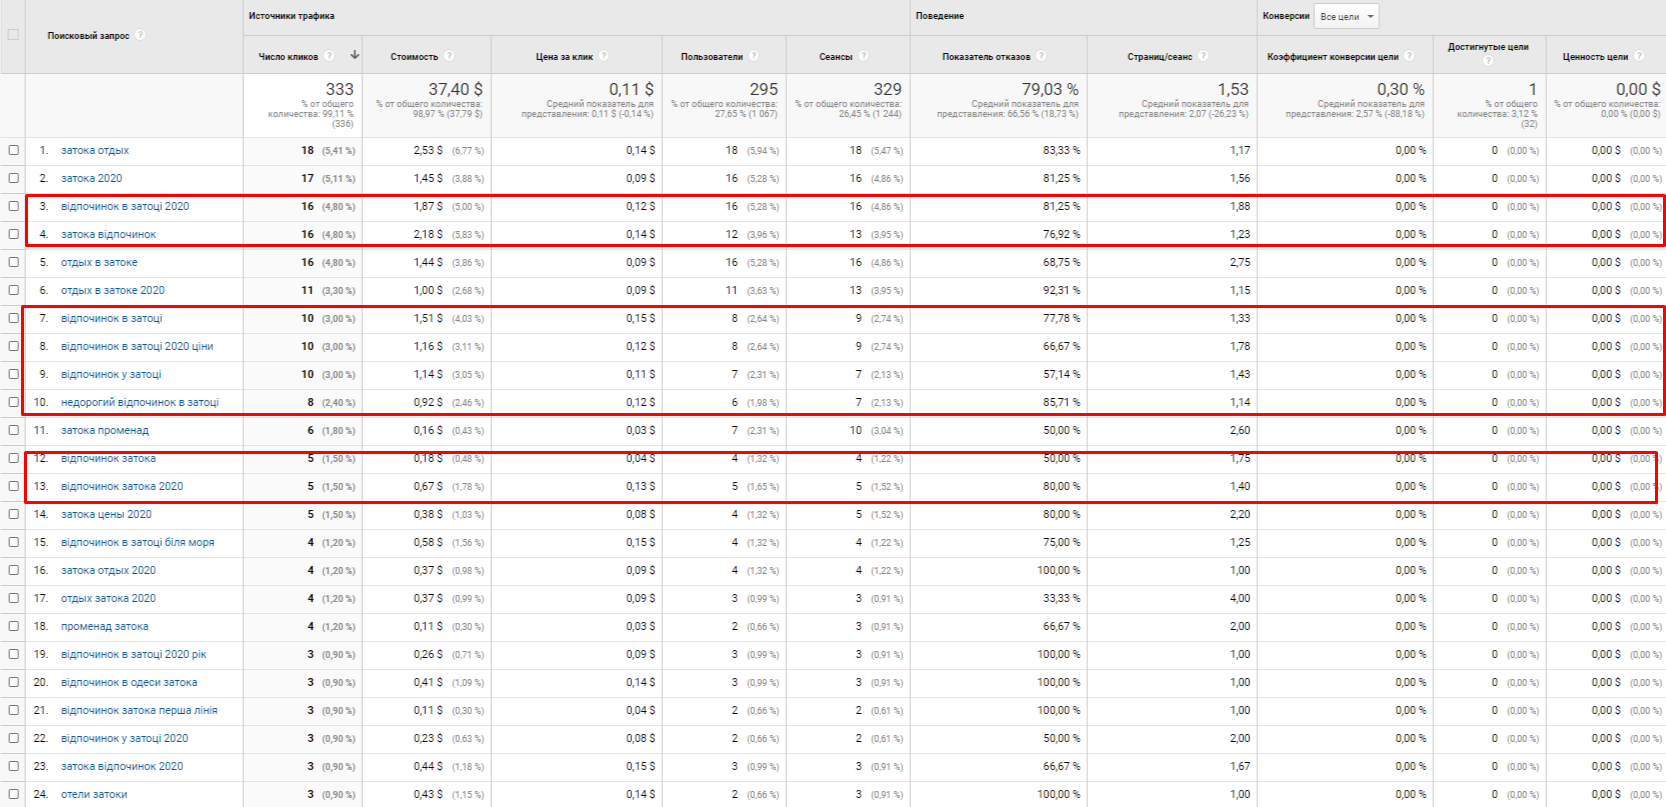Sort by Число кликов column header

point(288,57)
